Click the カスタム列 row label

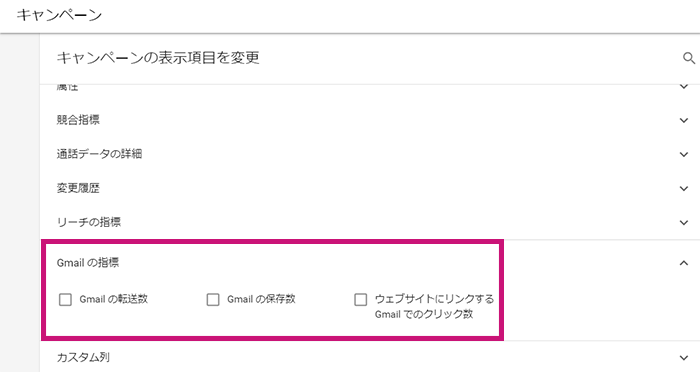pyautogui.click(x=83, y=357)
